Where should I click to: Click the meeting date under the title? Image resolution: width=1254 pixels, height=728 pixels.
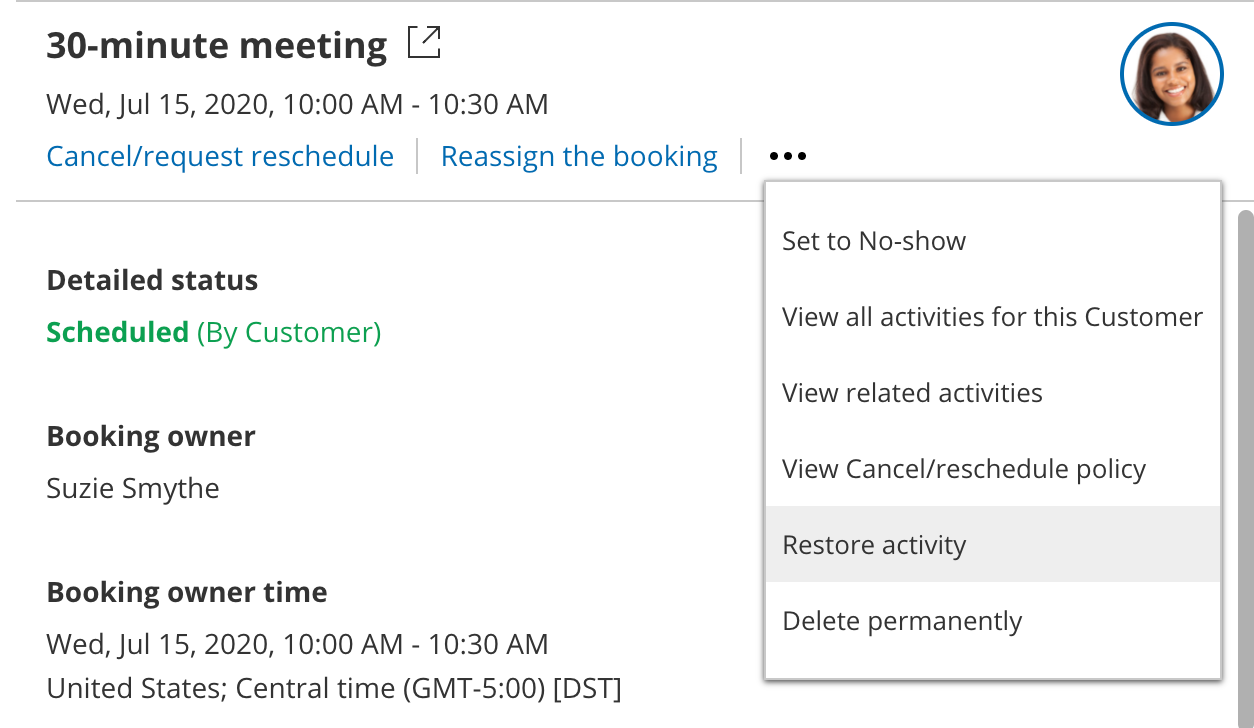[297, 104]
